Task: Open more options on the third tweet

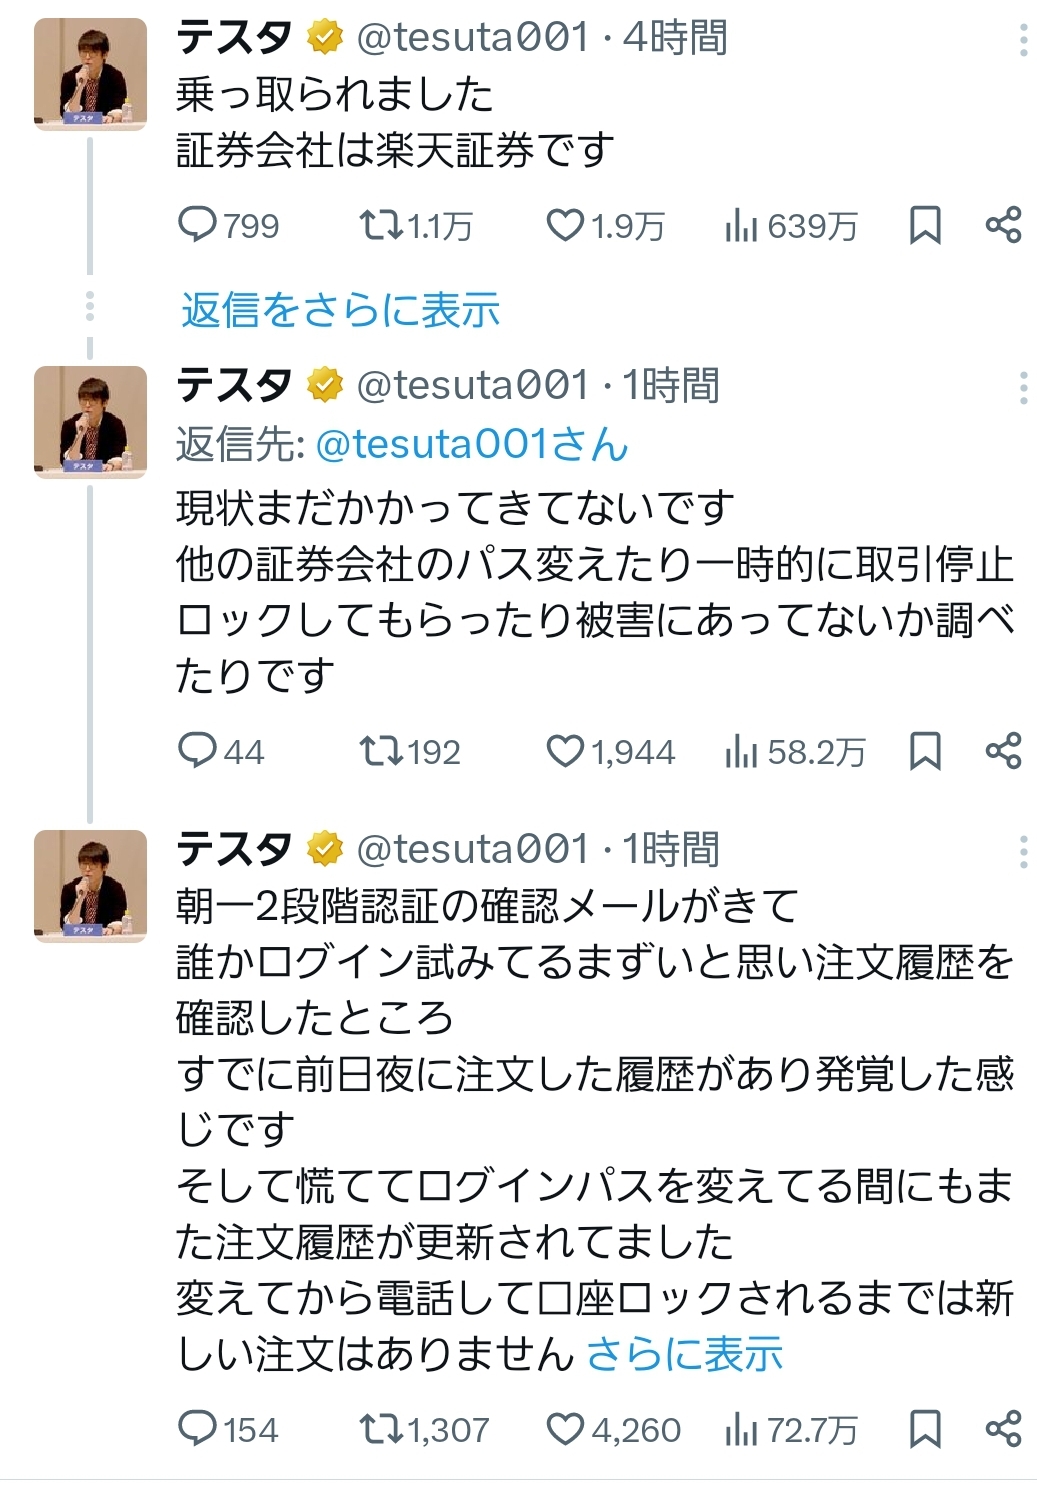Action: [1023, 851]
